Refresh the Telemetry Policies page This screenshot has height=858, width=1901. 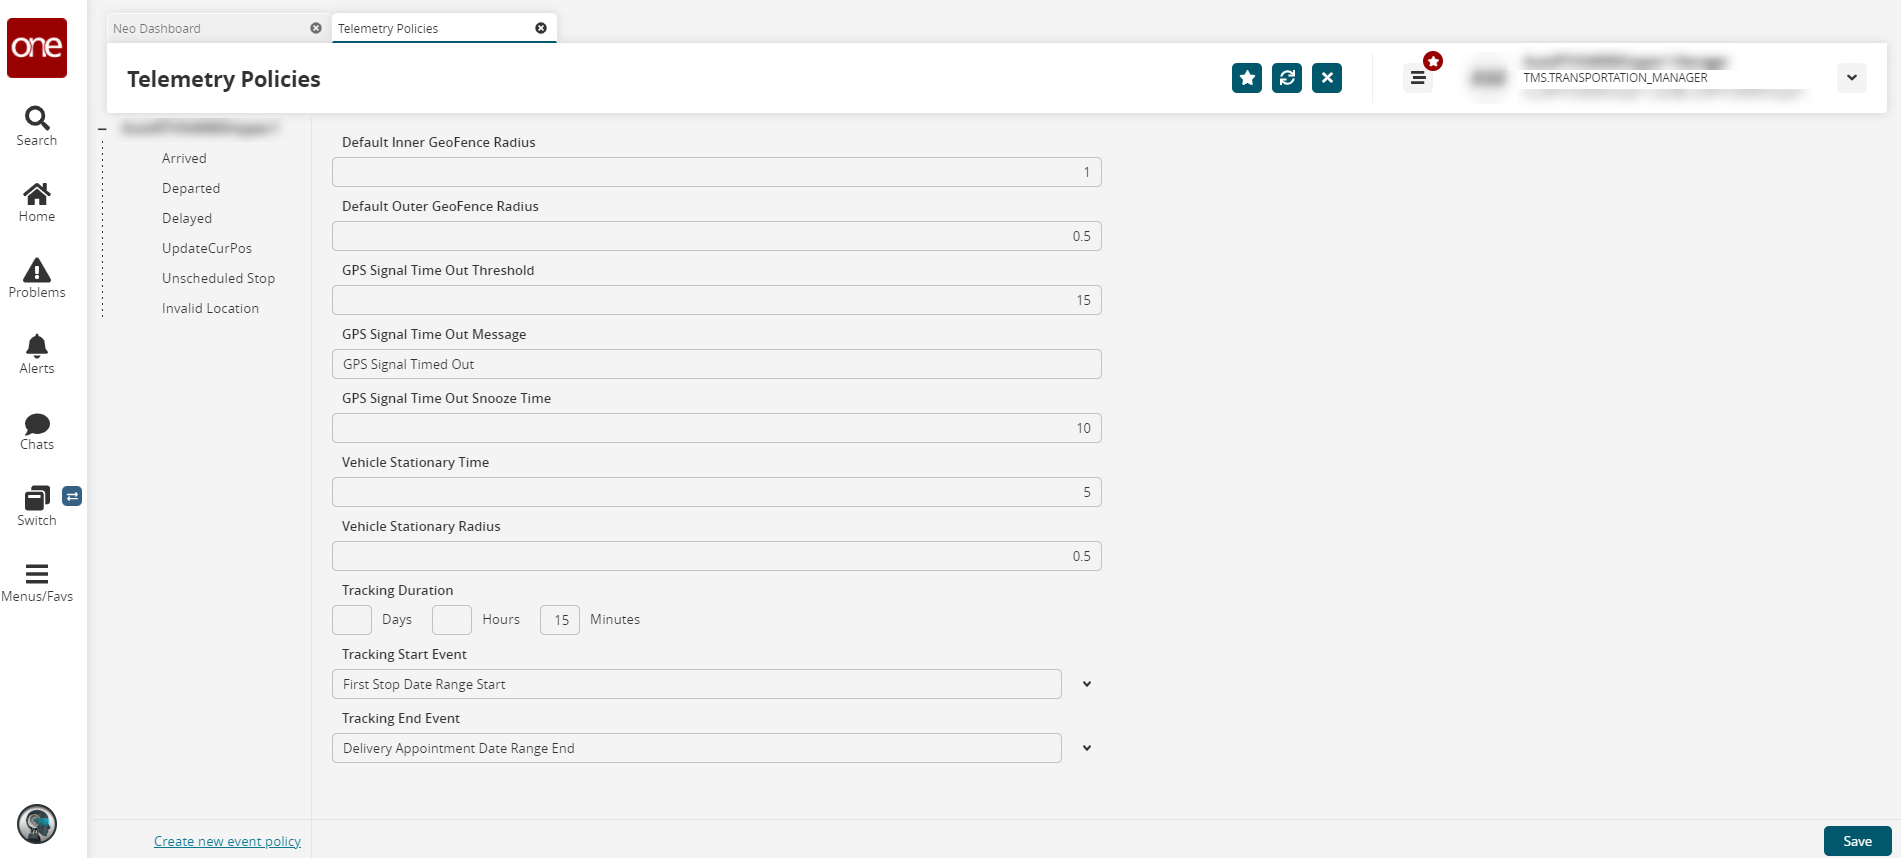tap(1287, 78)
